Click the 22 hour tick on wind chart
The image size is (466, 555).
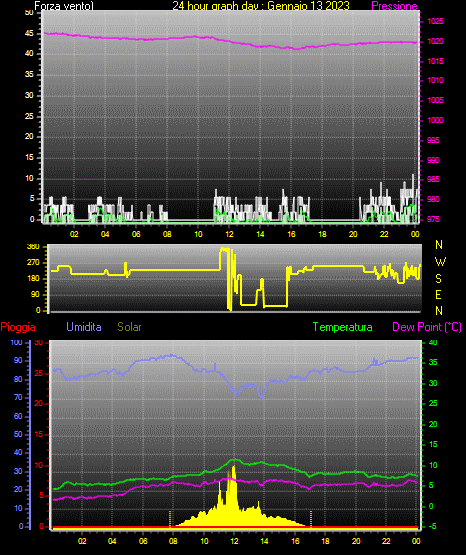[x=384, y=234]
